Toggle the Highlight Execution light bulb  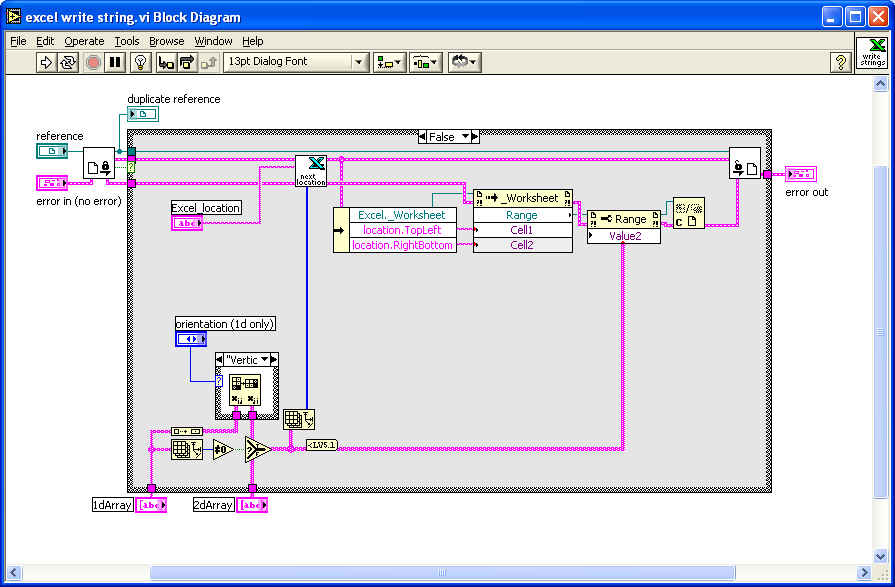pos(140,62)
